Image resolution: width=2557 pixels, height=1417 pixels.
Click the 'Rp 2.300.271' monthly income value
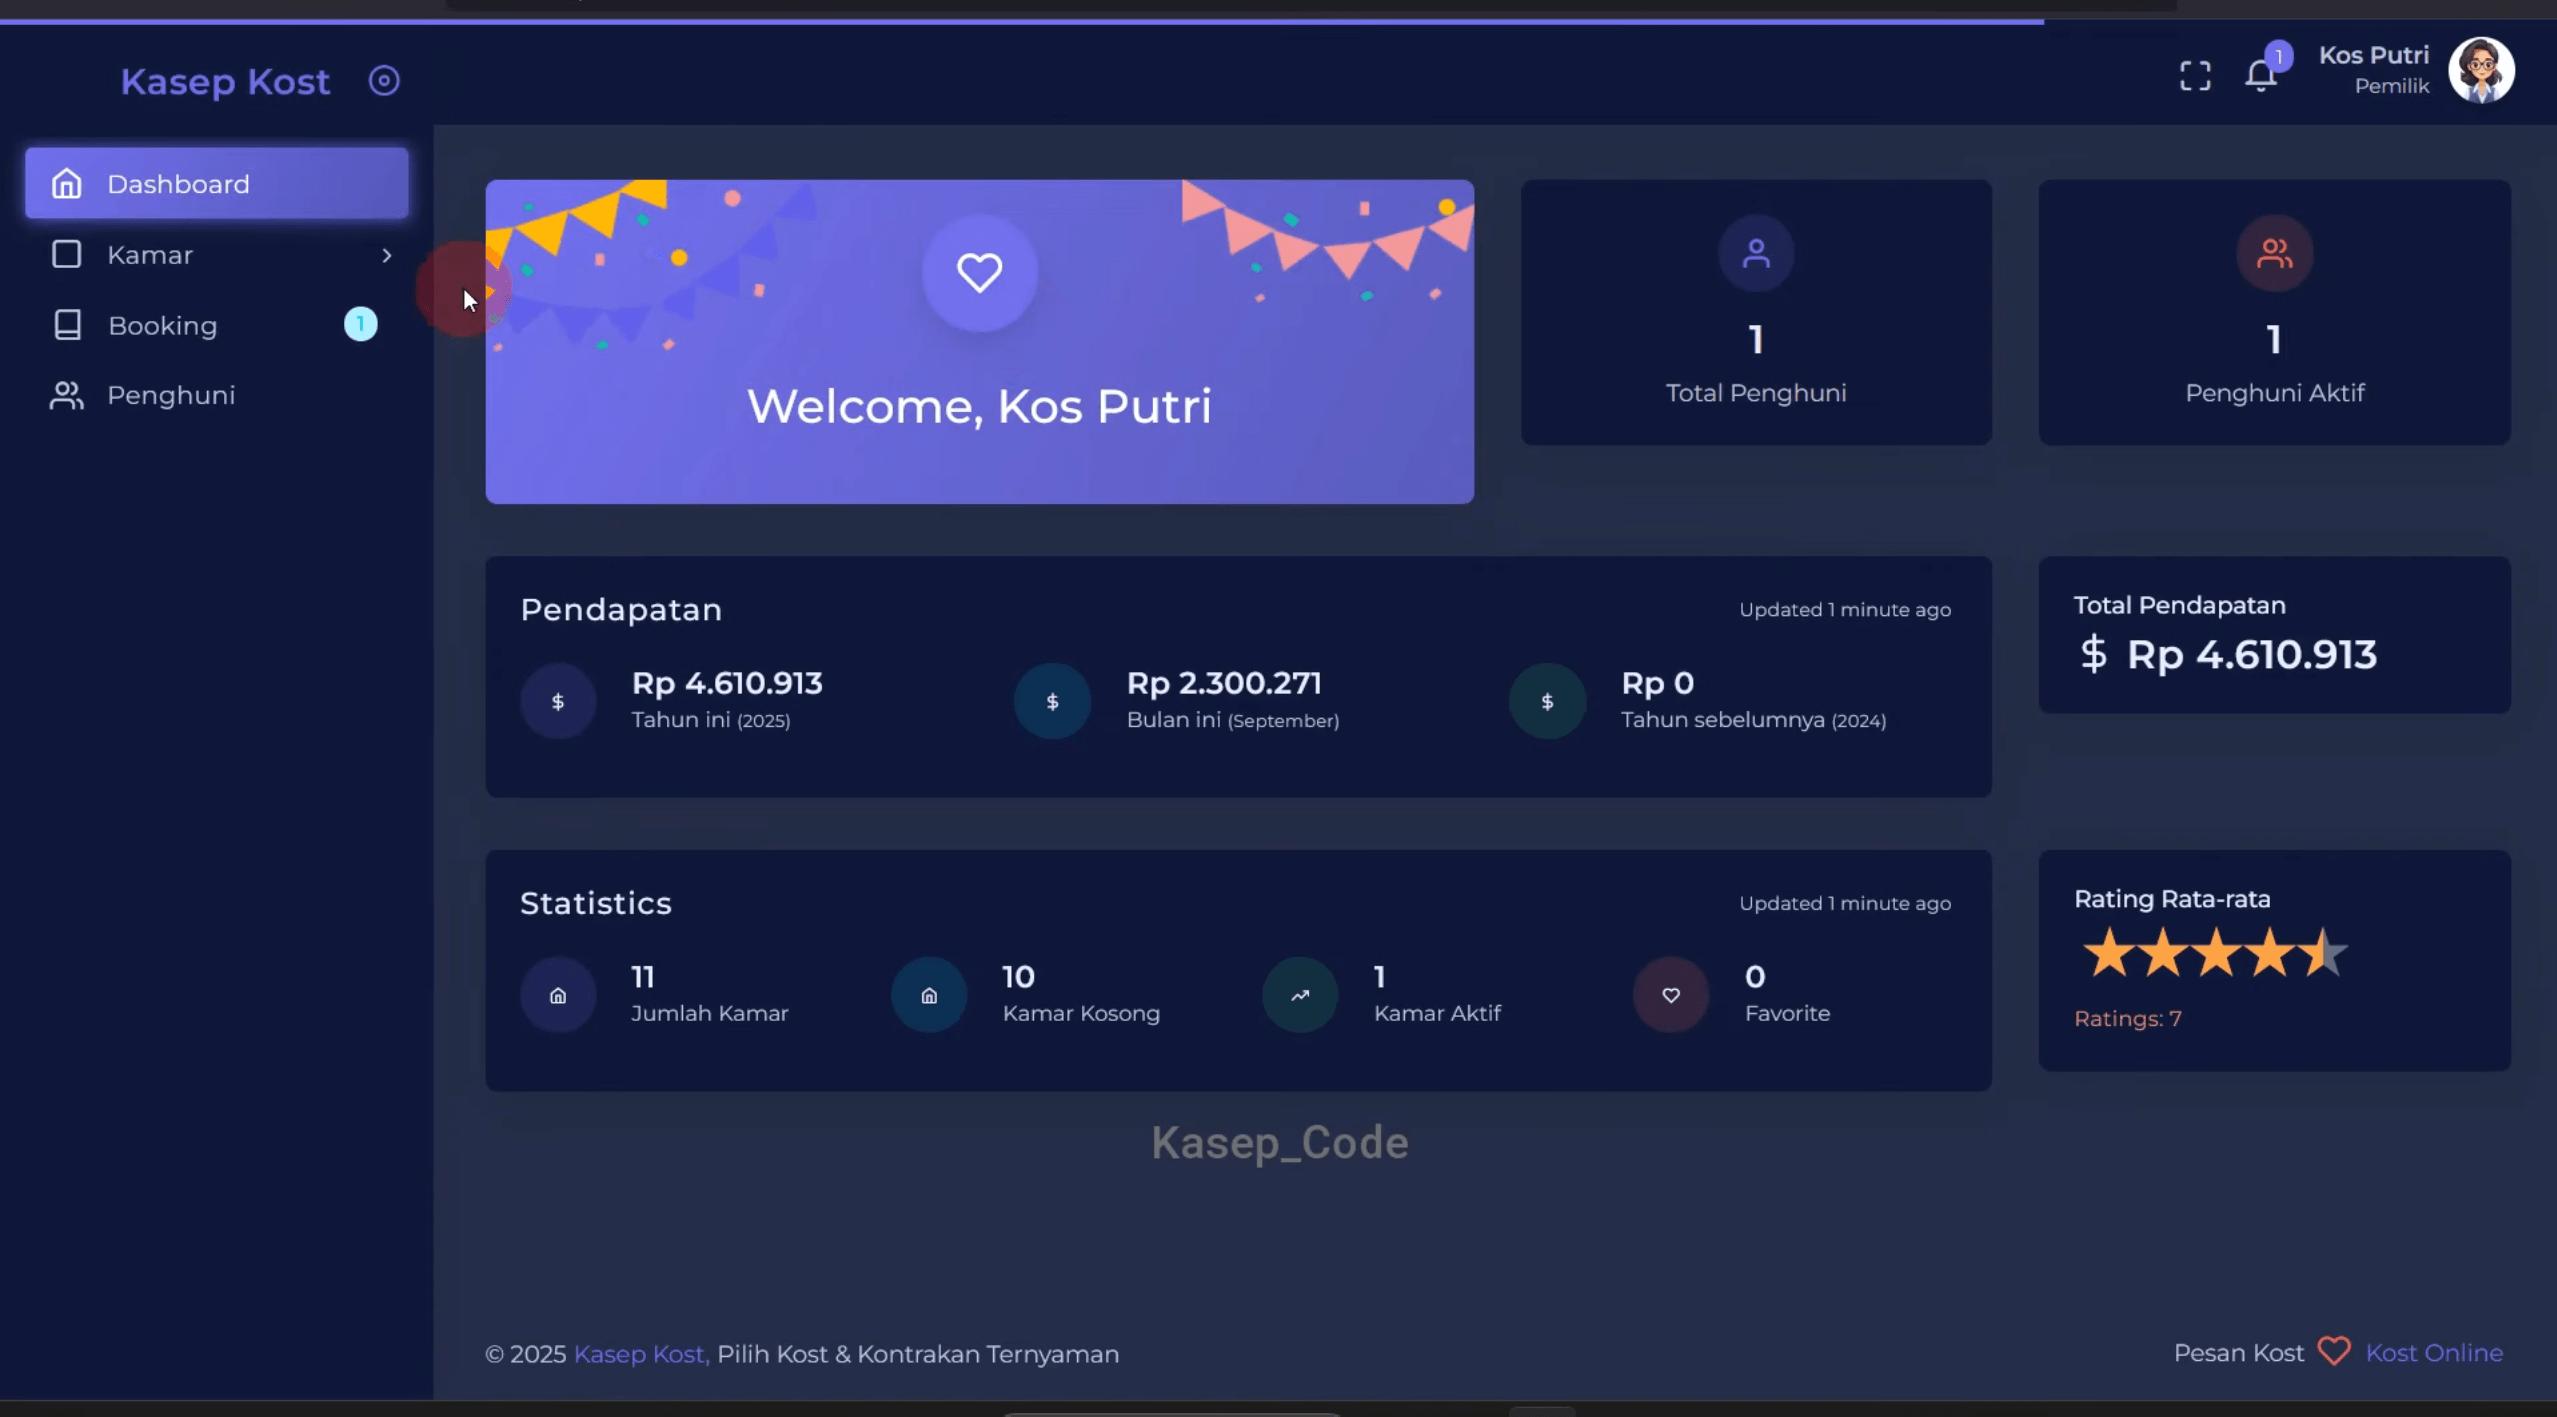tap(1224, 683)
